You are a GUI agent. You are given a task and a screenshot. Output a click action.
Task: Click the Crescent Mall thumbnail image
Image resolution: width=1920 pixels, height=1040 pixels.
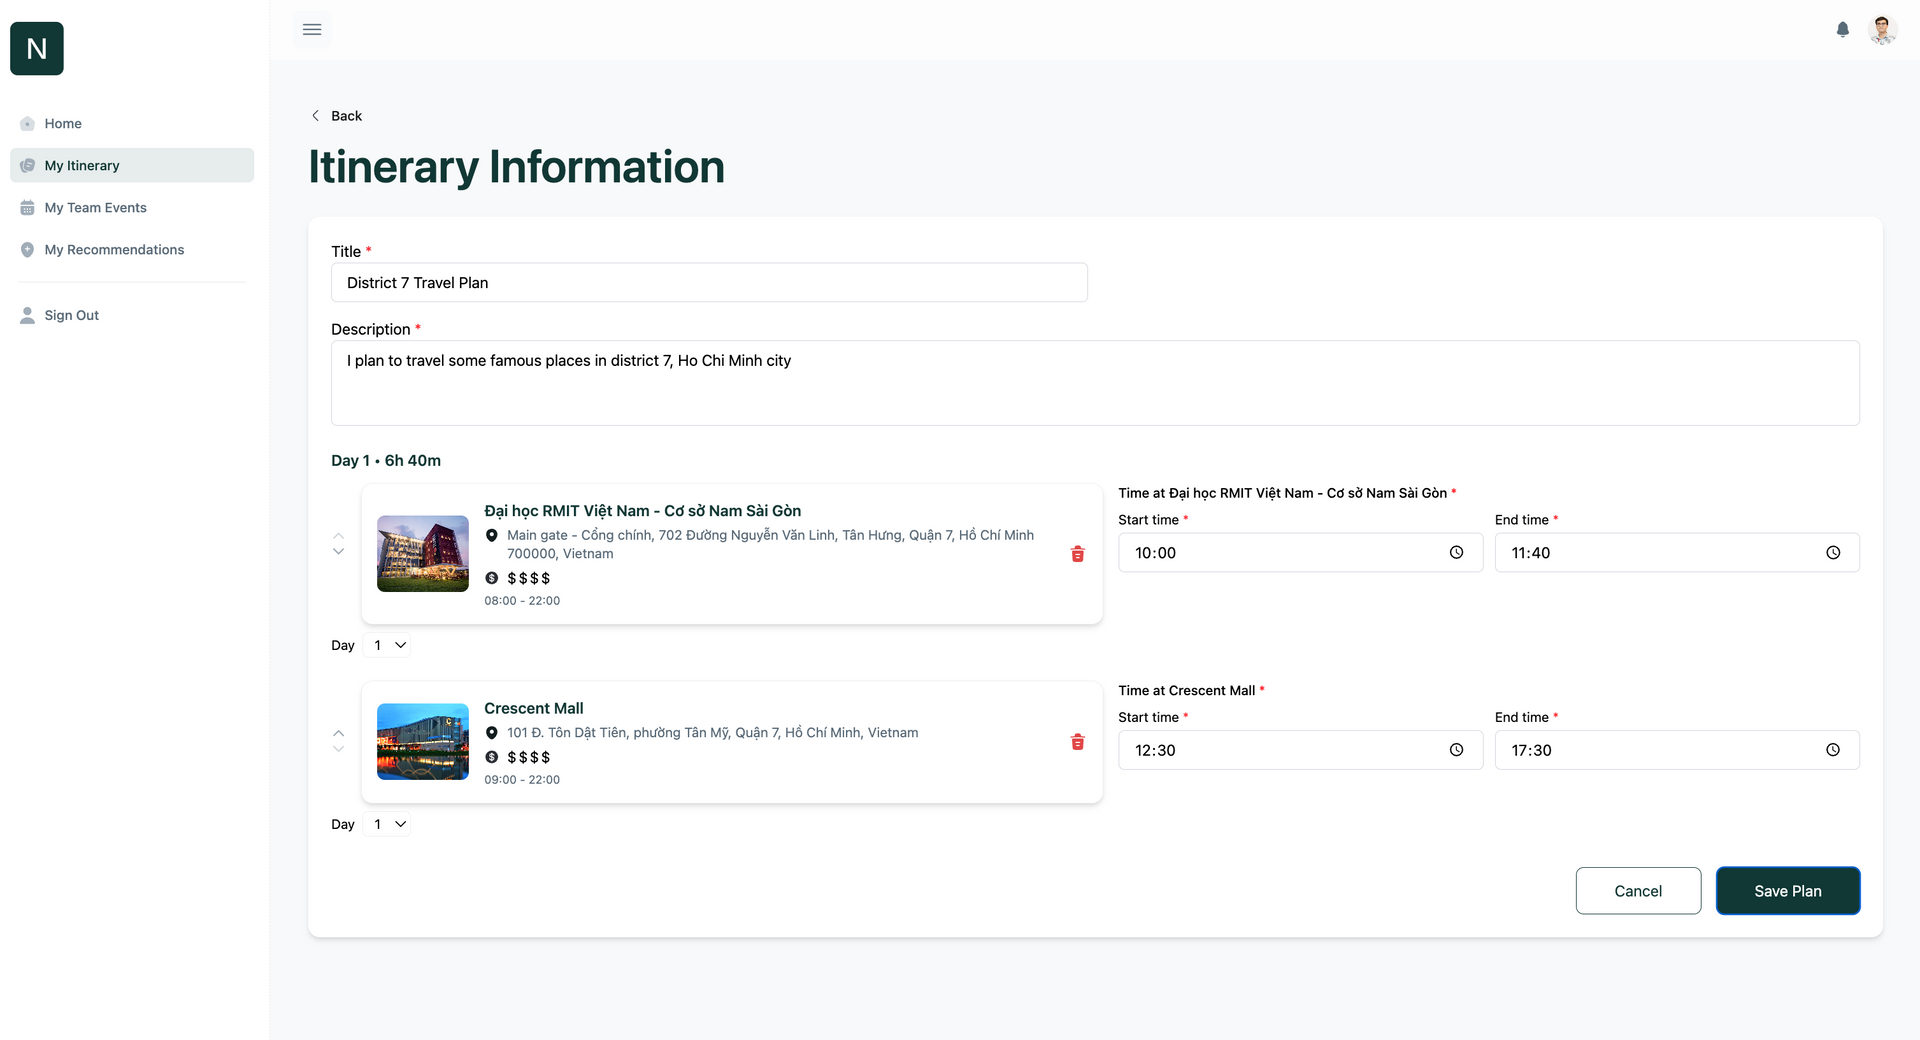(x=422, y=742)
